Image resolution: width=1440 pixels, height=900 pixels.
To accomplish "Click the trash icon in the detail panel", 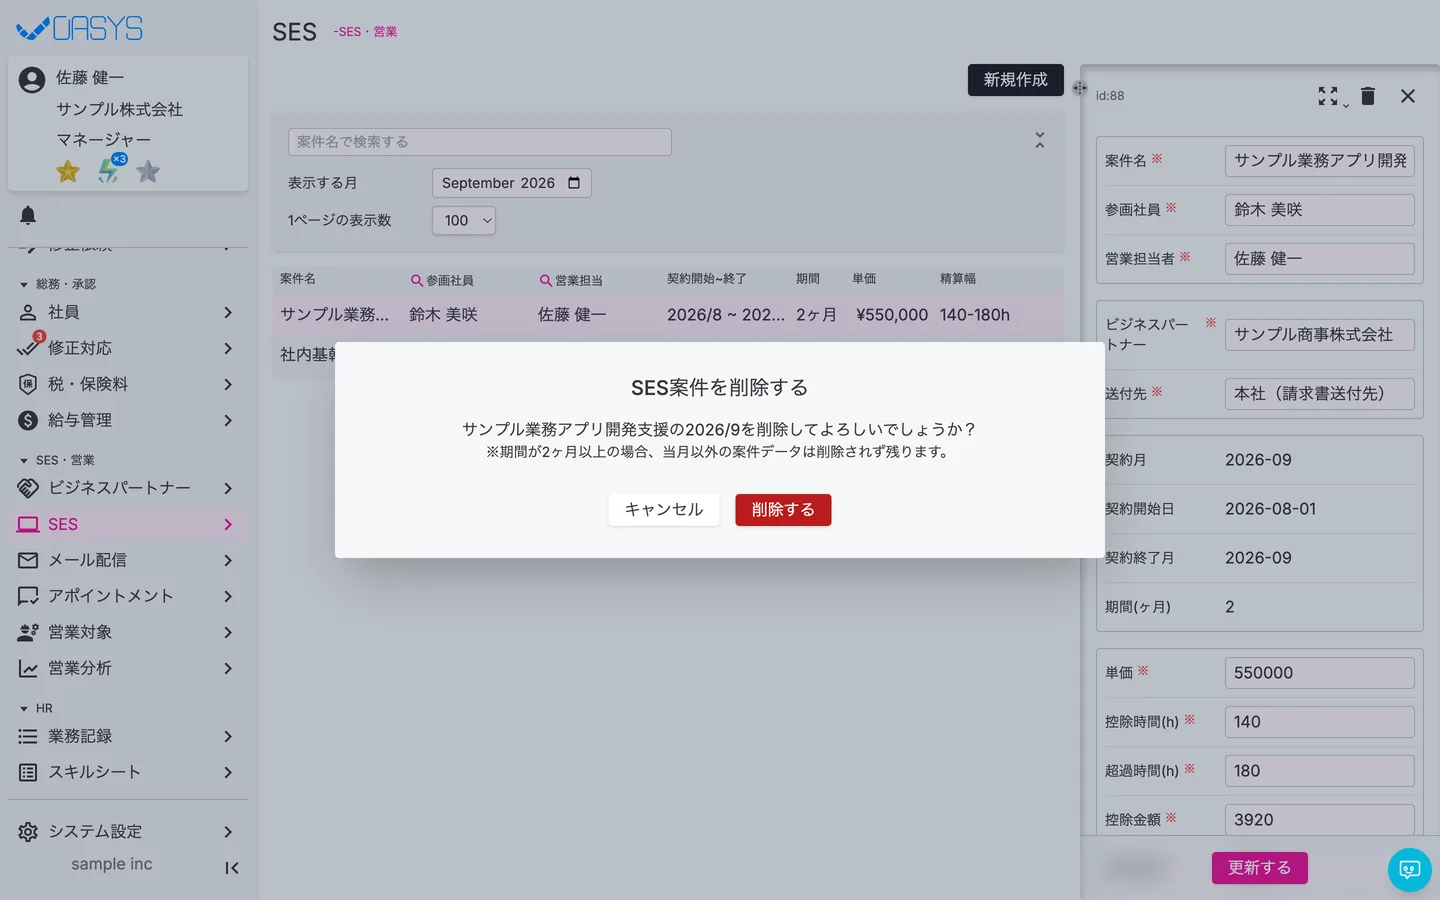I will click(1368, 96).
